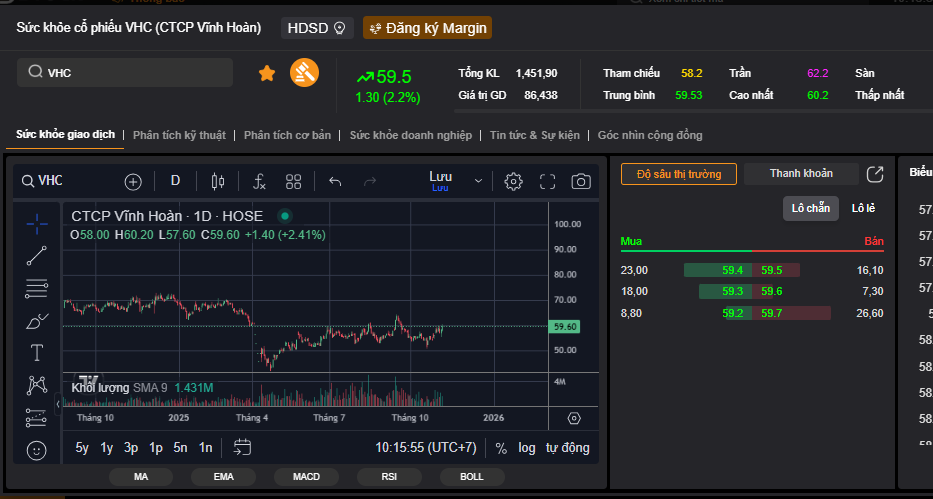Click the VHC stock search field
The image size is (933, 499).
125,72
